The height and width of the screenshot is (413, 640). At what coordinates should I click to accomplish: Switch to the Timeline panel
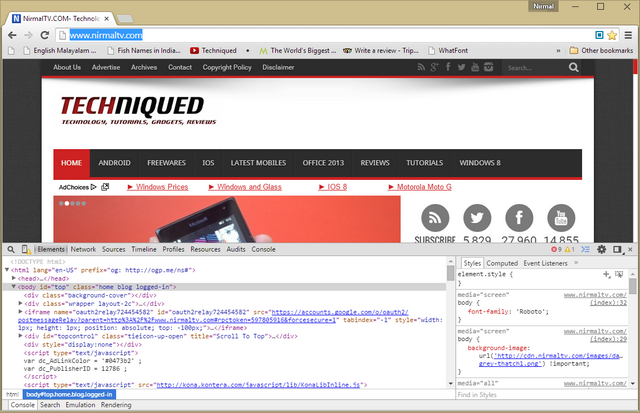point(144,249)
